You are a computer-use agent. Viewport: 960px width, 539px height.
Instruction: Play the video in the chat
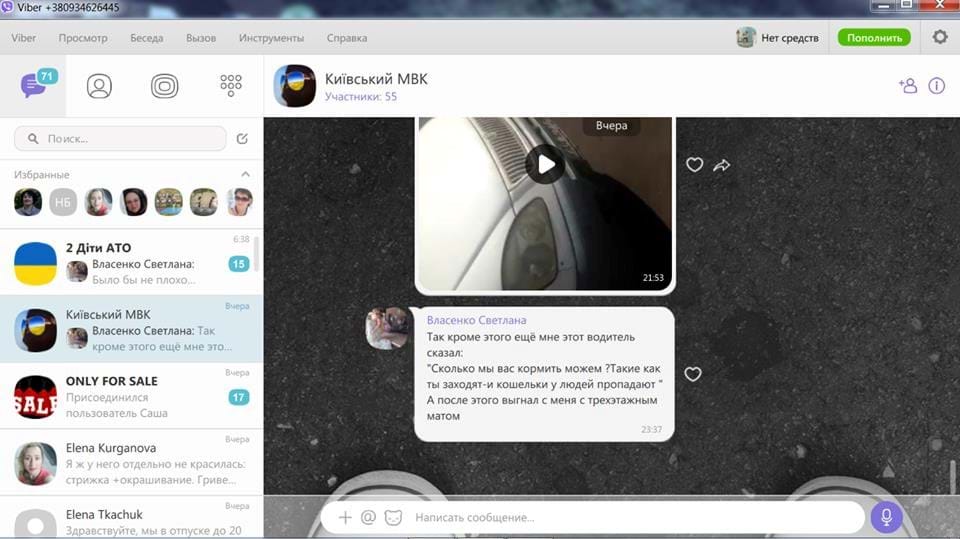[x=545, y=164]
